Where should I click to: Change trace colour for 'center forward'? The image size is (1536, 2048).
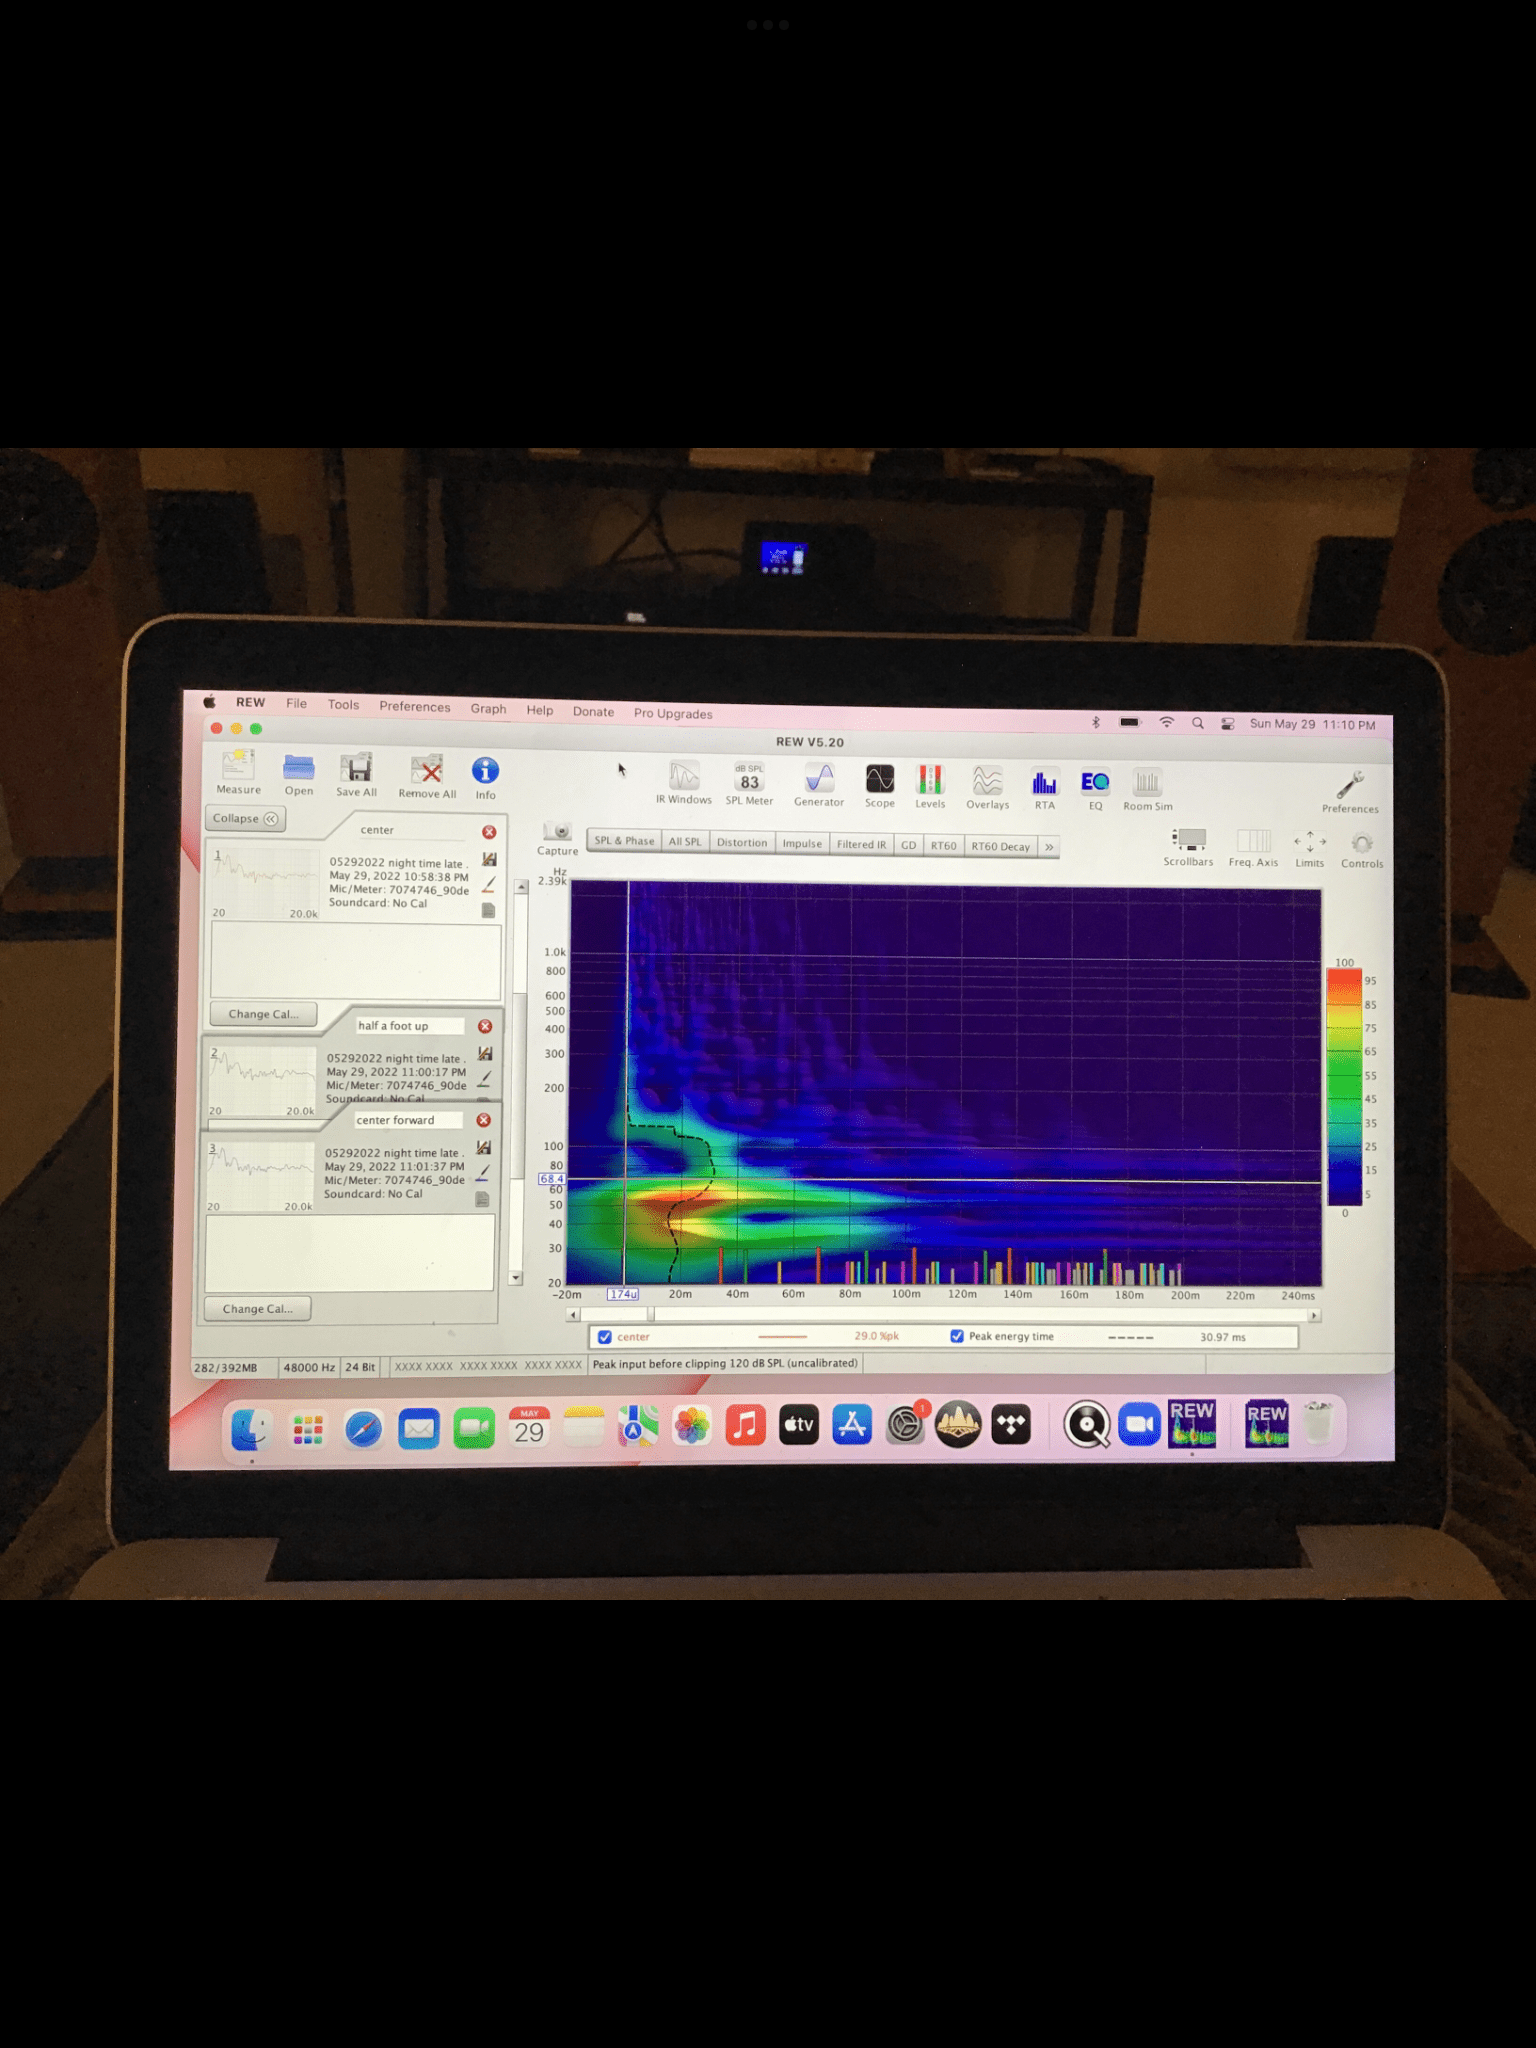483,1172
